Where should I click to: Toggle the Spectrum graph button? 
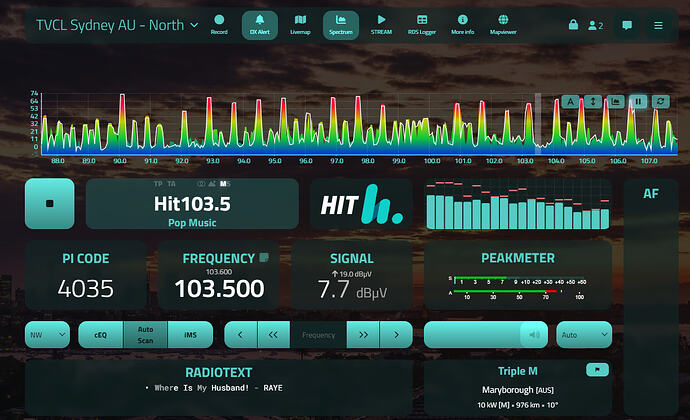coord(341,25)
